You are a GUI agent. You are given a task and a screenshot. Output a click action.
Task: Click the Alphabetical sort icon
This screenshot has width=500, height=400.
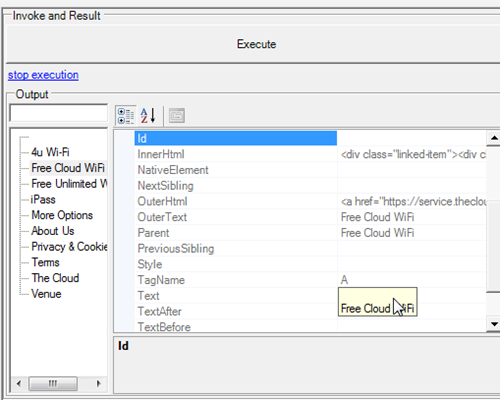tap(148, 116)
